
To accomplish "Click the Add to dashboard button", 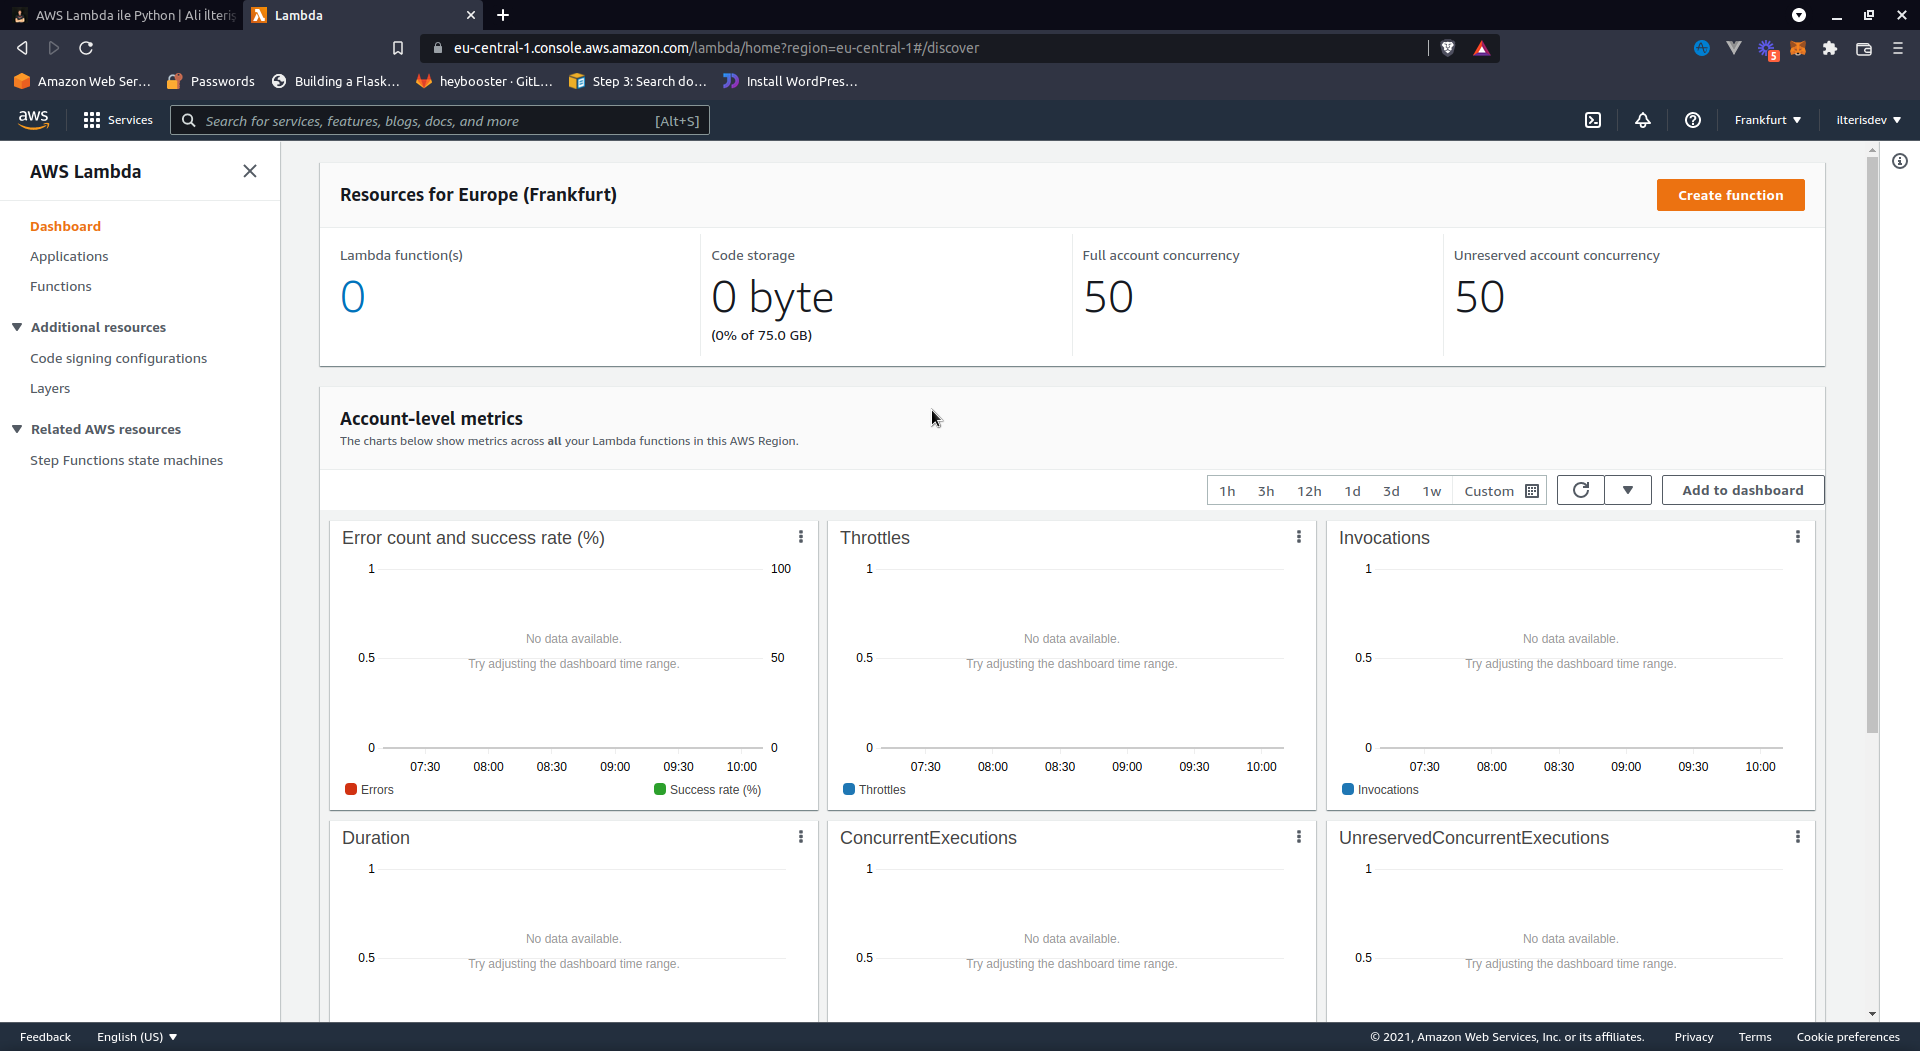I will pyautogui.click(x=1742, y=490).
